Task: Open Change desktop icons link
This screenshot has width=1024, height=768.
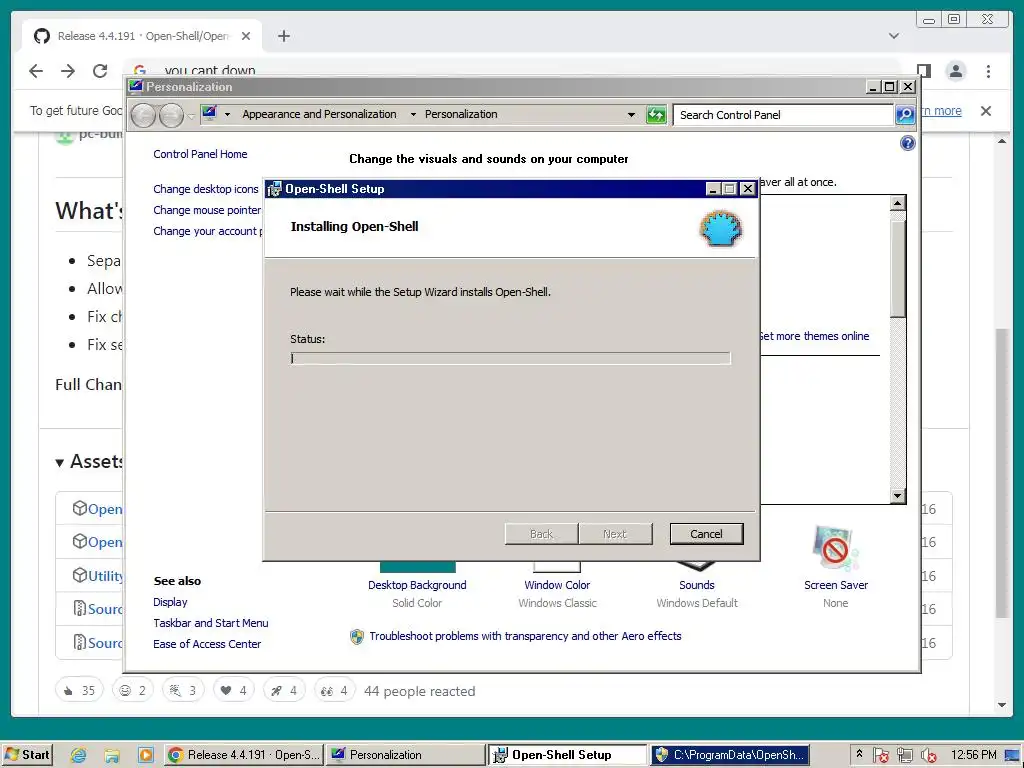Action: (206, 189)
